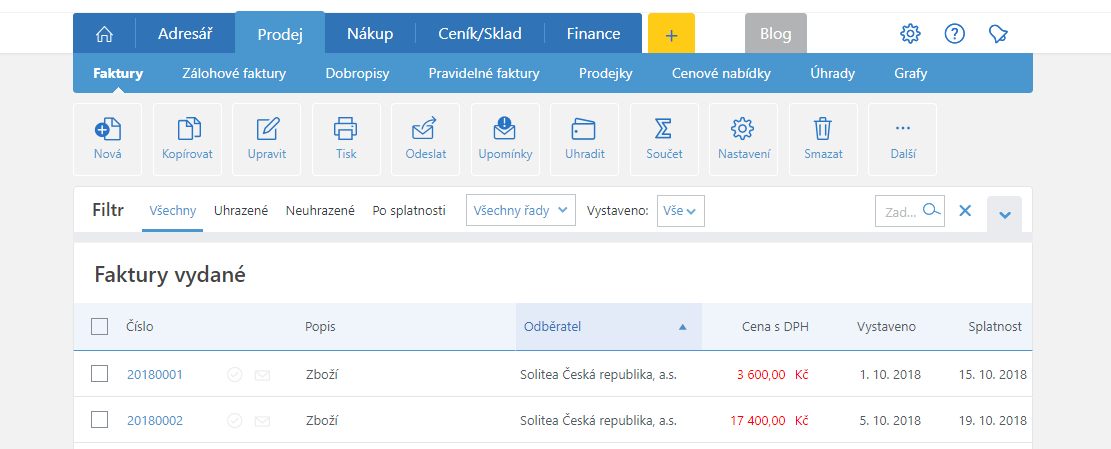Switch to Pravidelné faktury subtab
This screenshot has height=449, width=1111.
click(x=484, y=73)
